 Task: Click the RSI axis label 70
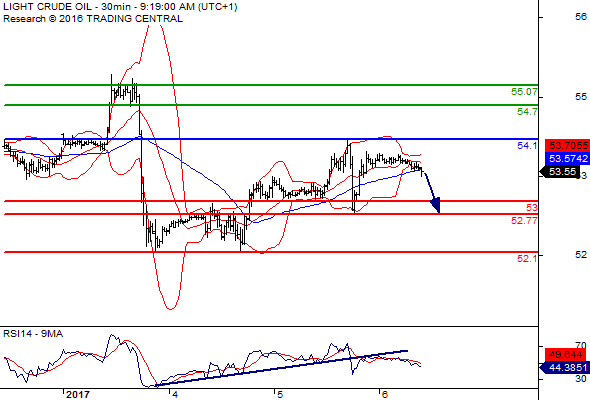[x=581, y=345]
